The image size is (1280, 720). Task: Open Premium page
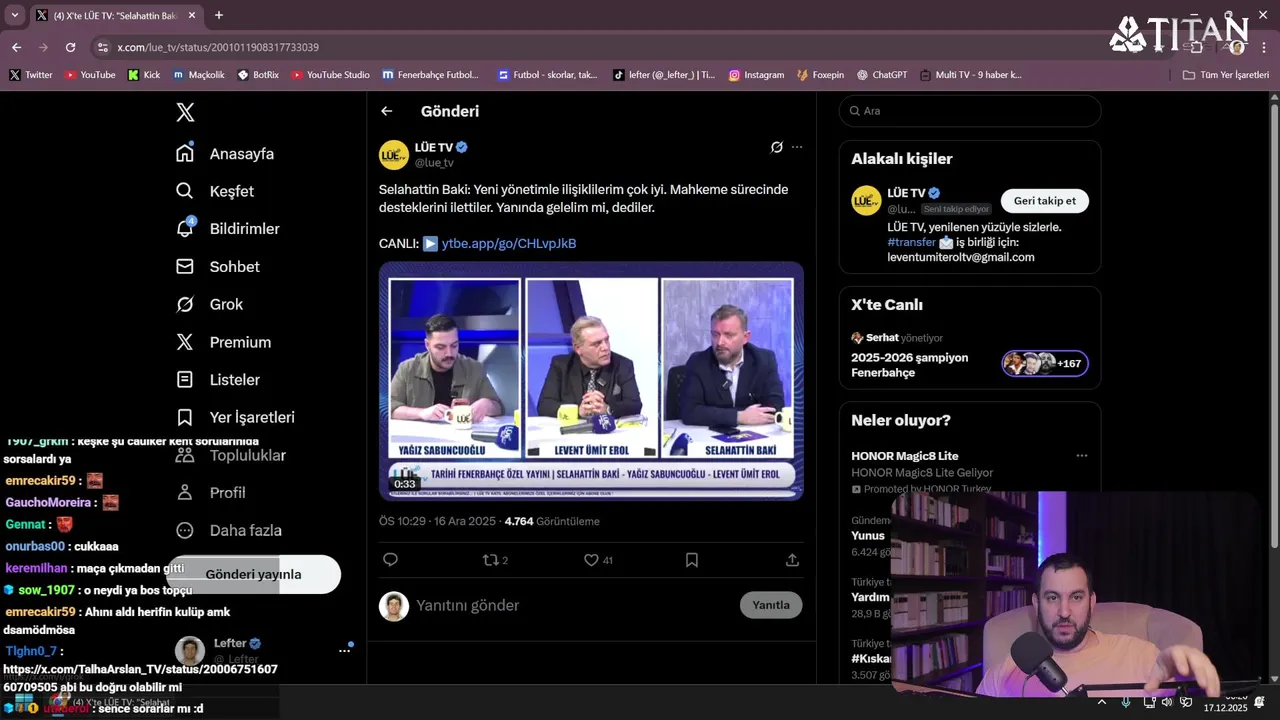click(x=223, y=342)
